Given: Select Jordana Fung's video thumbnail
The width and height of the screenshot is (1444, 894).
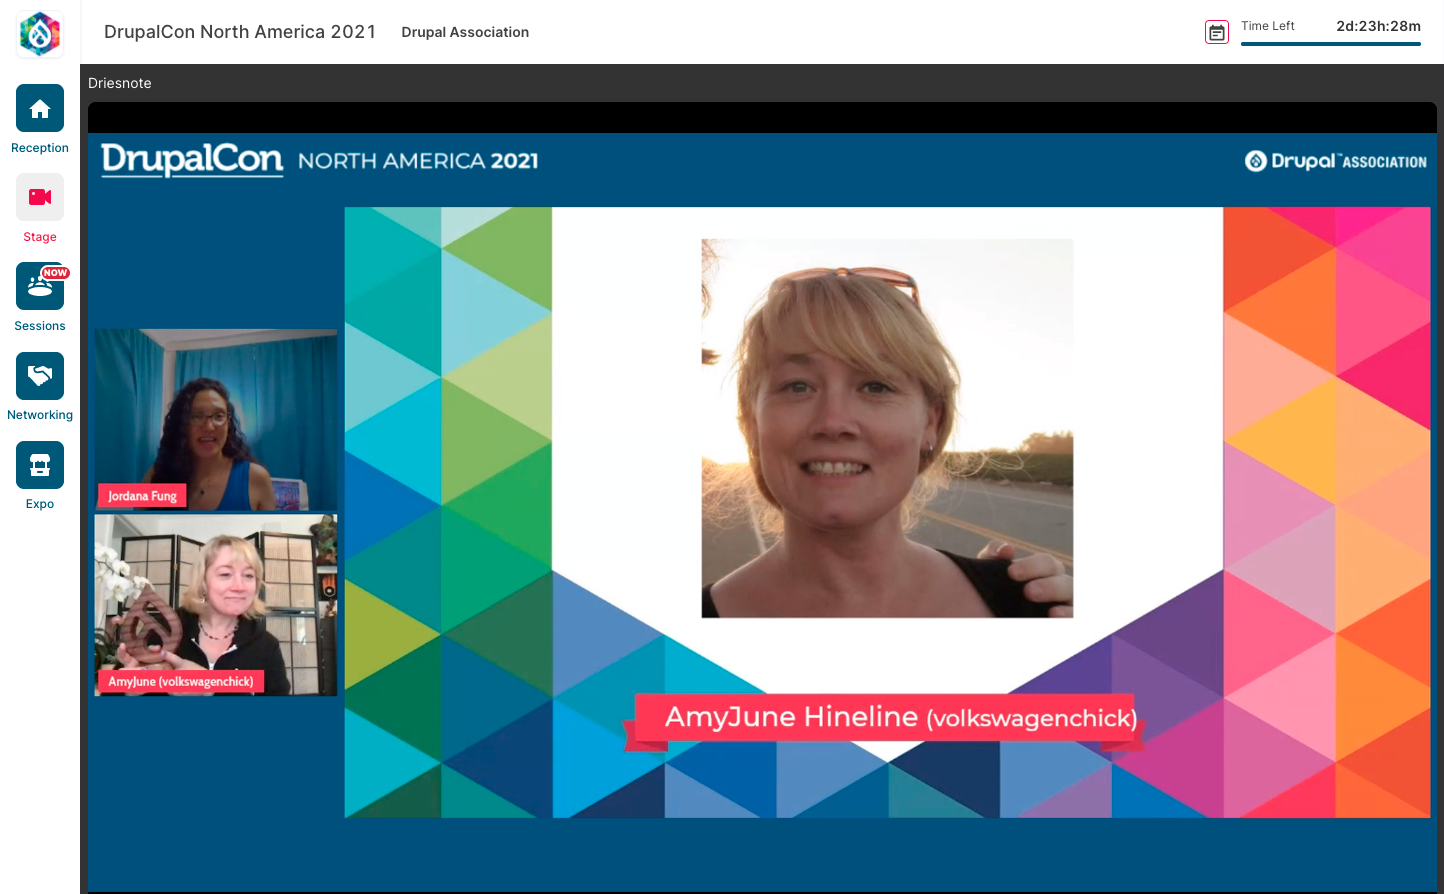Looking at the screenshot, I should pos(215,418).
